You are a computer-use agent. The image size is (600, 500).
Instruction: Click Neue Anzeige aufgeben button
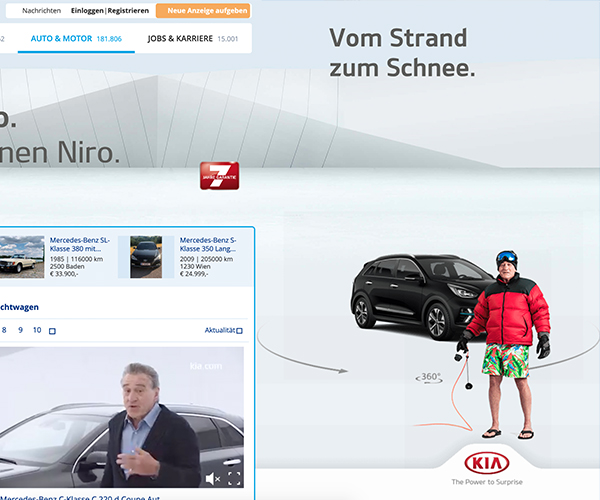(x=203, y=11)
